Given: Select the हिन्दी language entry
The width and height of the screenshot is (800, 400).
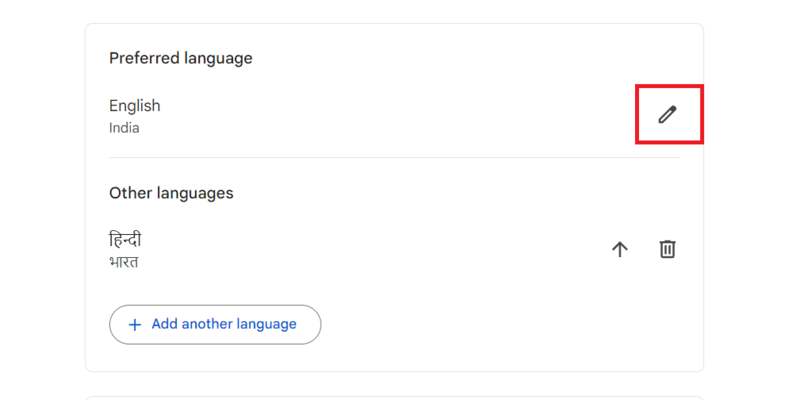Looking at the screenshot, I should 126,240.
